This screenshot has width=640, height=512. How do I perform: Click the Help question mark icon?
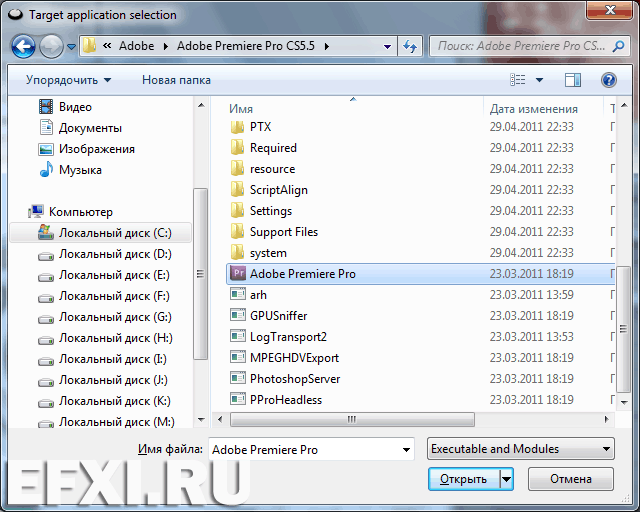[609, 80]
